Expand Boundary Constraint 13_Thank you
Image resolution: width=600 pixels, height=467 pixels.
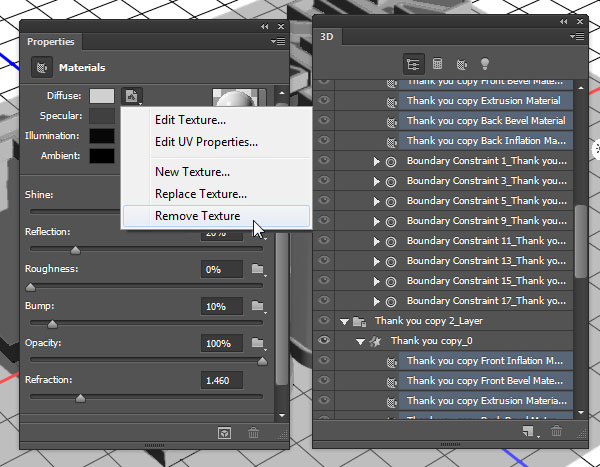tap(377, 261)
